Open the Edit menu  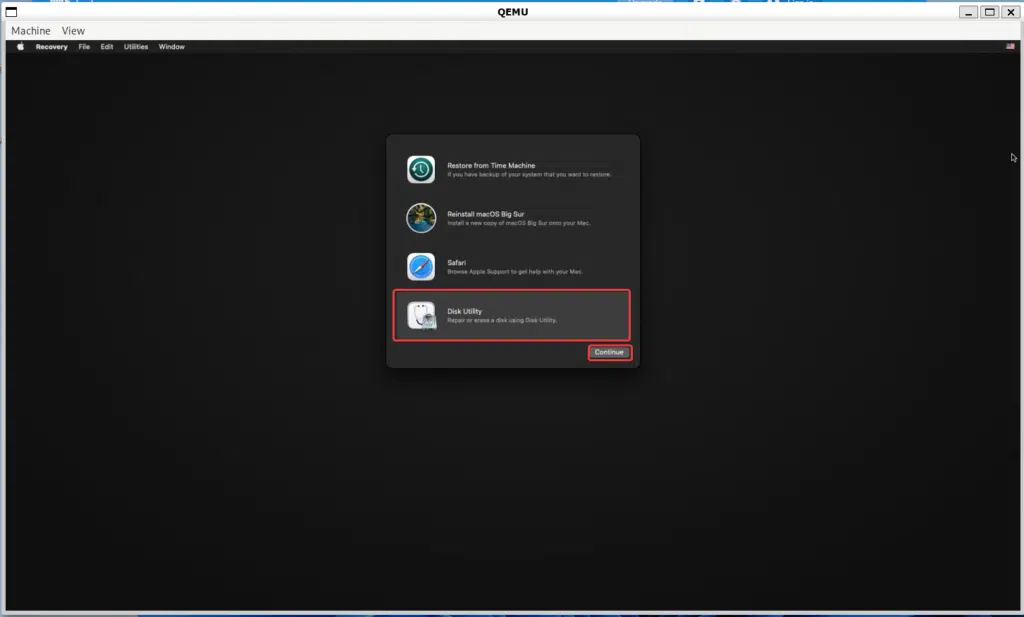click(107, 46)
